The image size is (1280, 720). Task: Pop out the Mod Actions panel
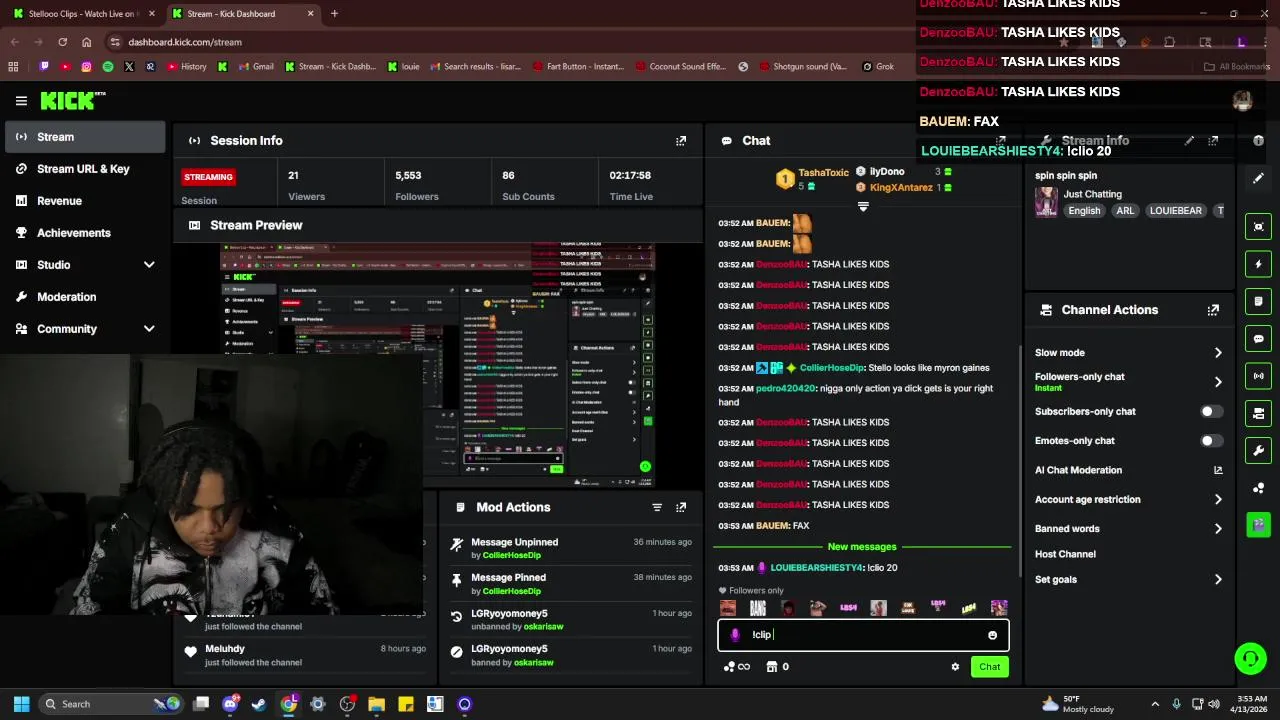(x=681, y=507)
